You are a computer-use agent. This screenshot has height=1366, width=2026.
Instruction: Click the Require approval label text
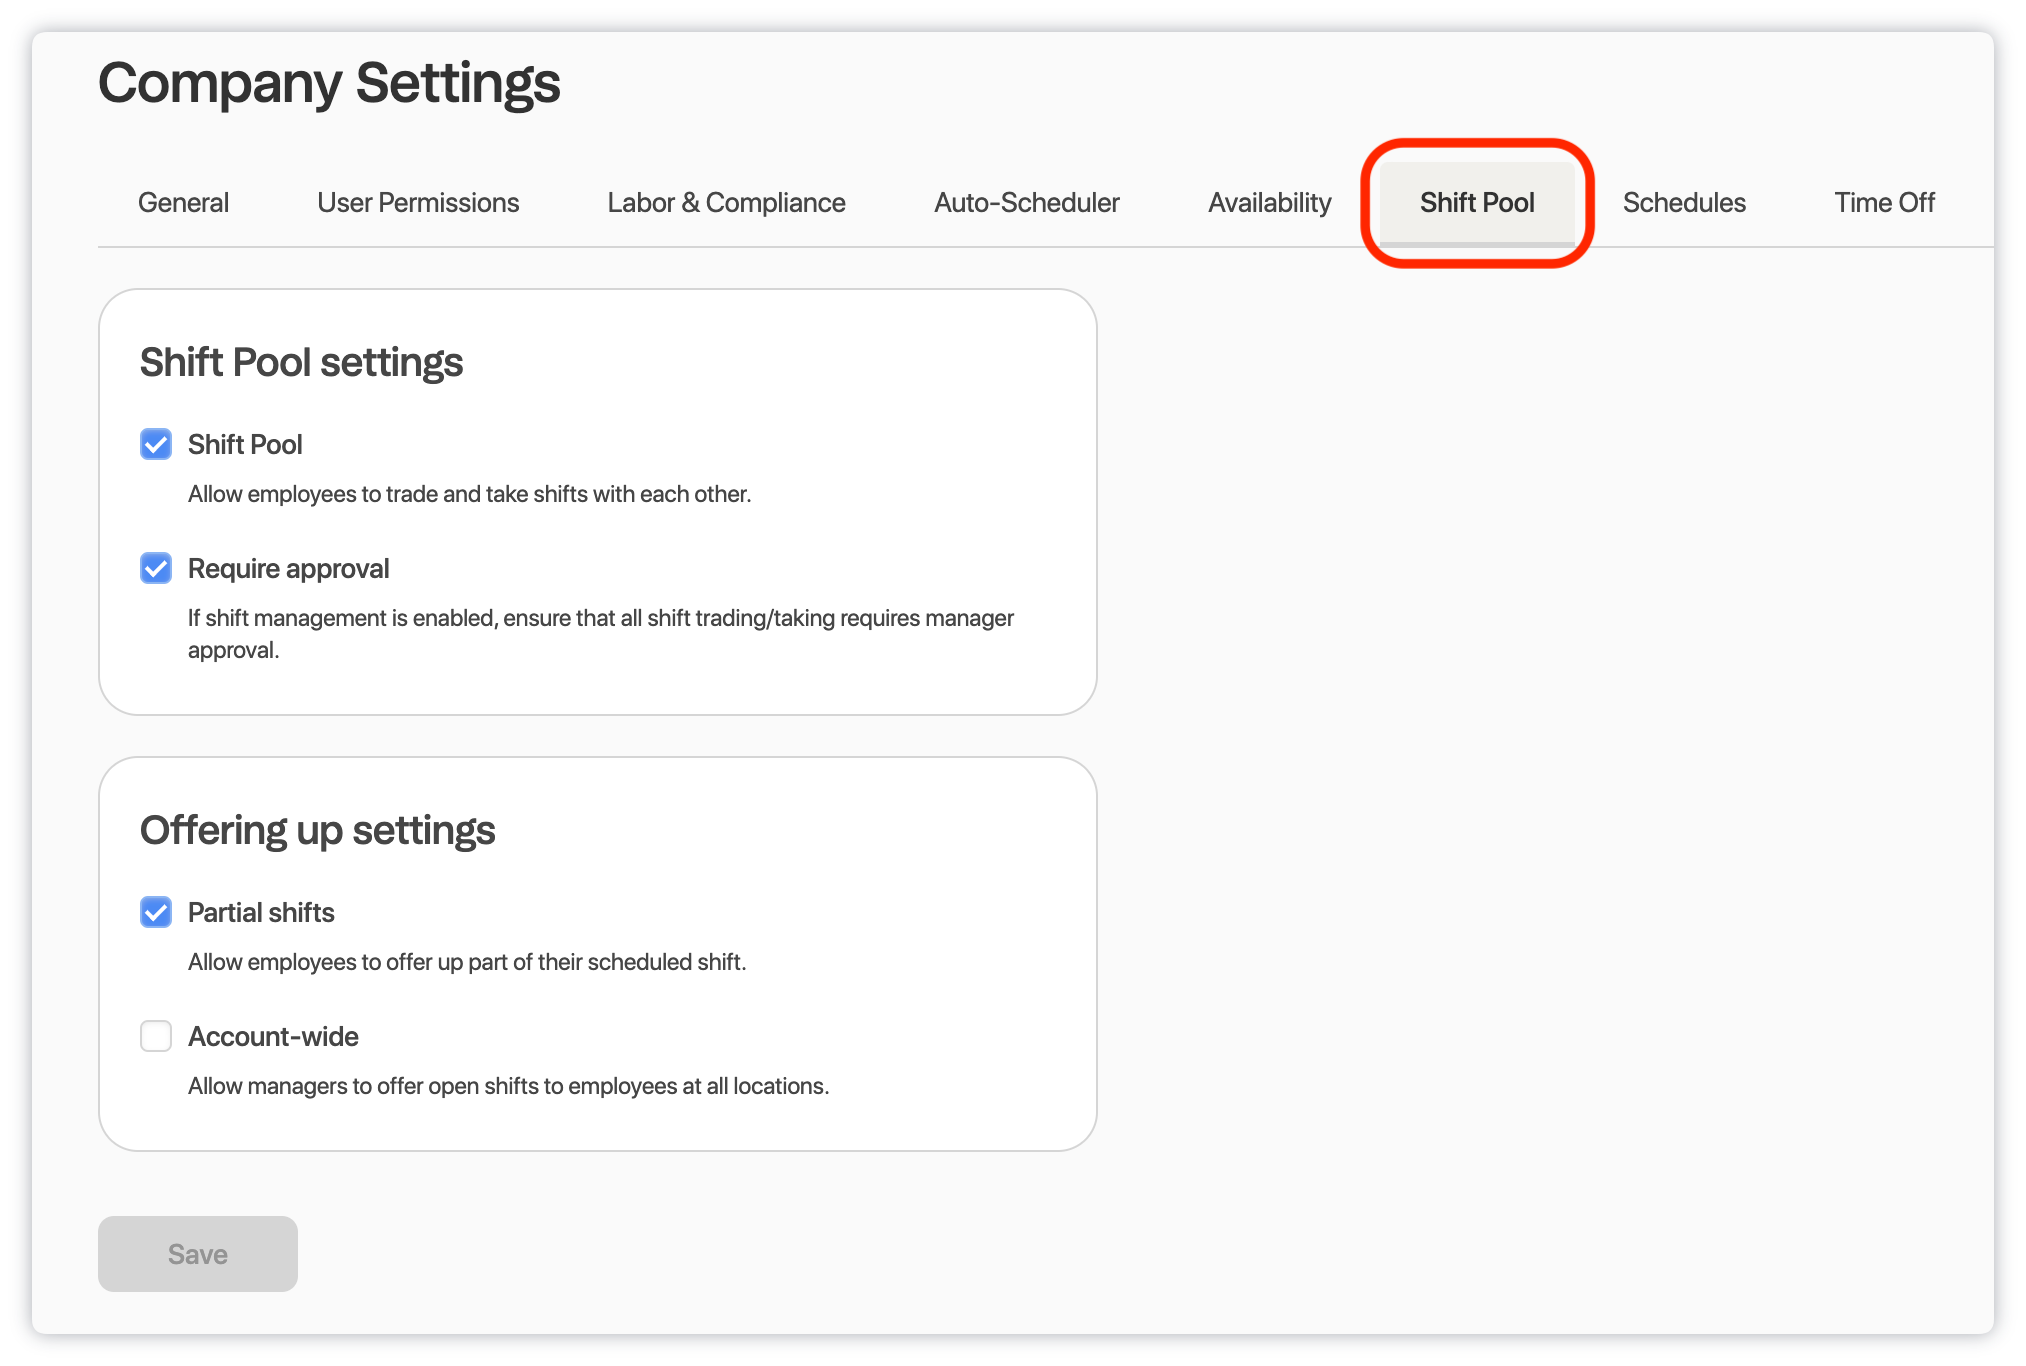288,569
